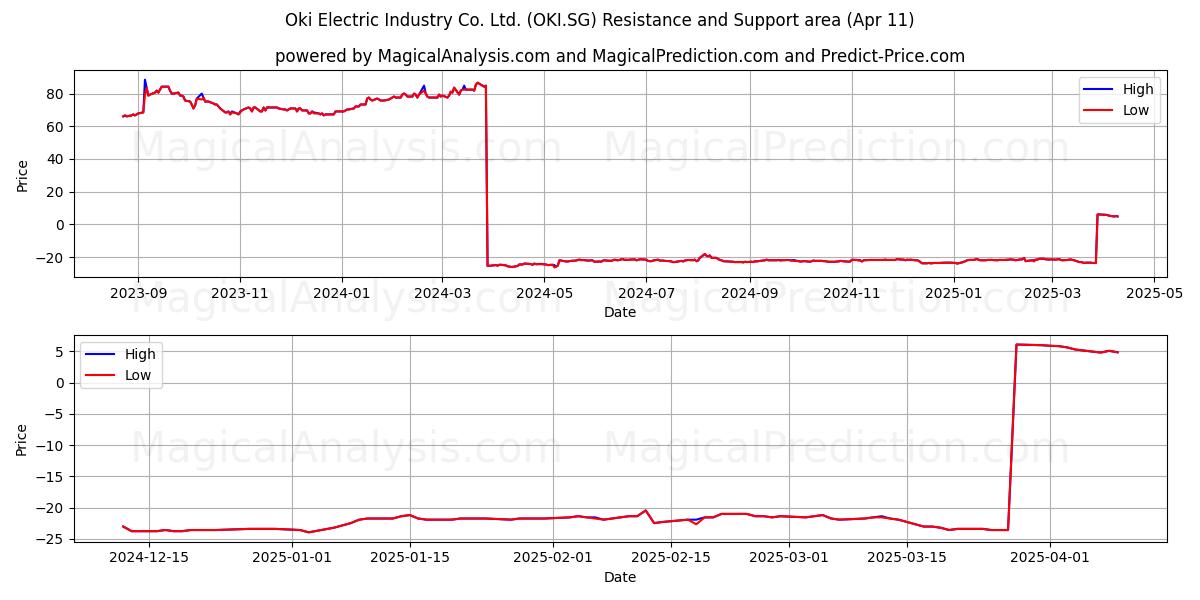Click 'Low' in the bottom chart legend
Screen dimensions: 1200x600
pos(138,375)
